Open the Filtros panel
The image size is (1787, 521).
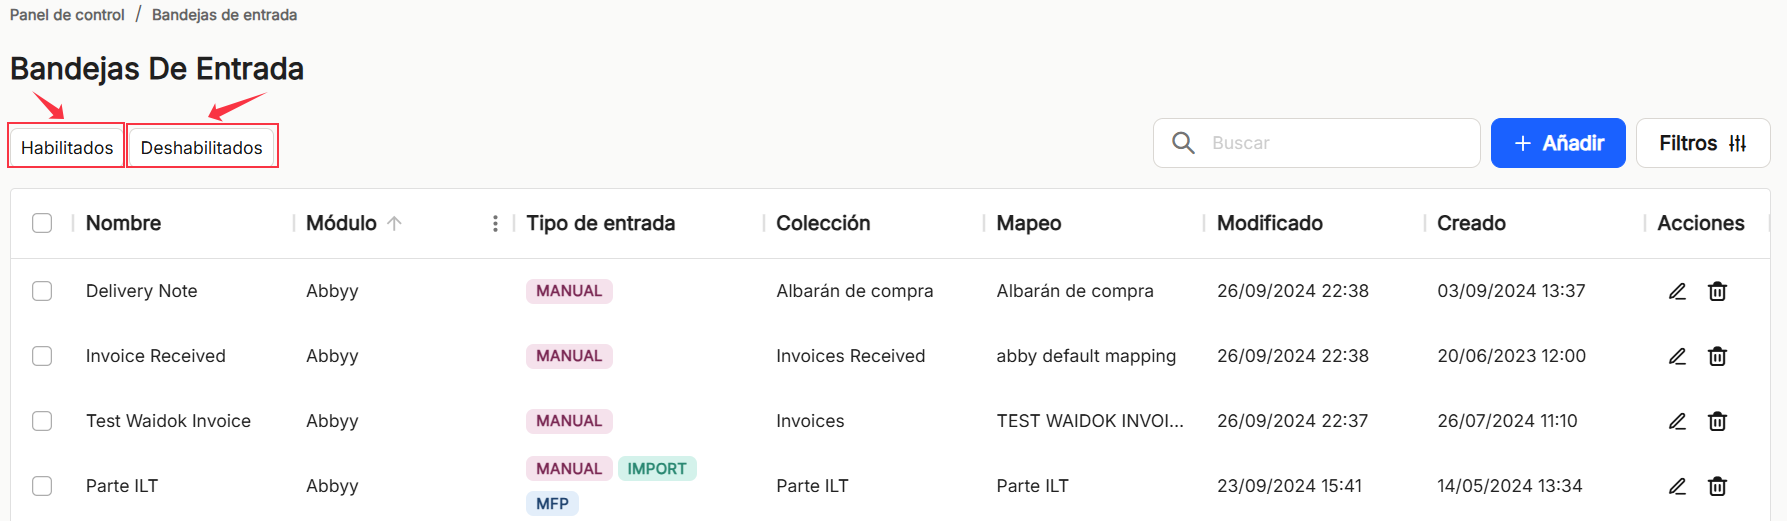tap(1702, 143)
